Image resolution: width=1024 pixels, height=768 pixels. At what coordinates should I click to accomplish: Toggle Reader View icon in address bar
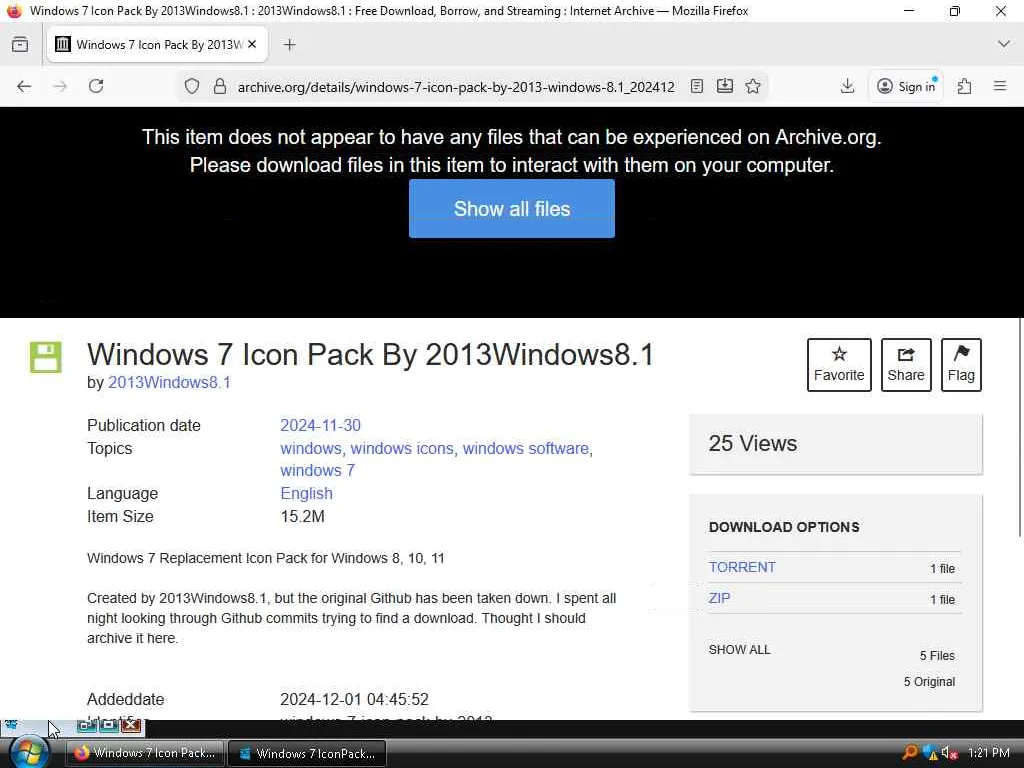tap(697, 86)
